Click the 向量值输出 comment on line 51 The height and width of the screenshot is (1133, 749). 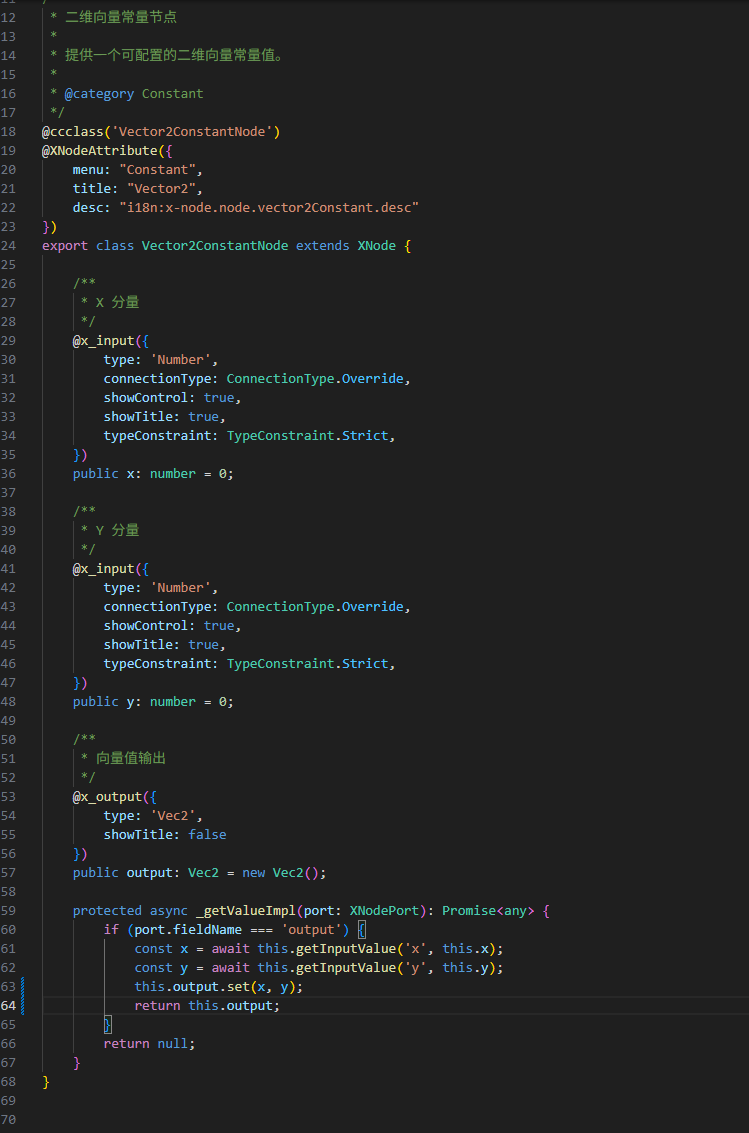tap(131, 758)
